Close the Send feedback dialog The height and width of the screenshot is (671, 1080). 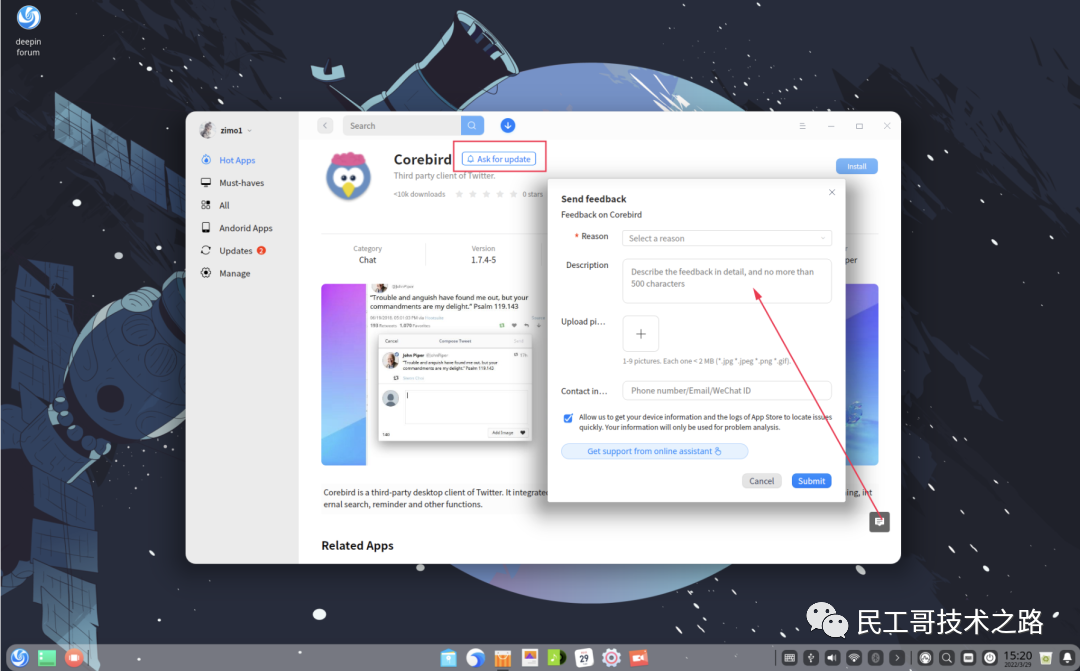point(831,192)
